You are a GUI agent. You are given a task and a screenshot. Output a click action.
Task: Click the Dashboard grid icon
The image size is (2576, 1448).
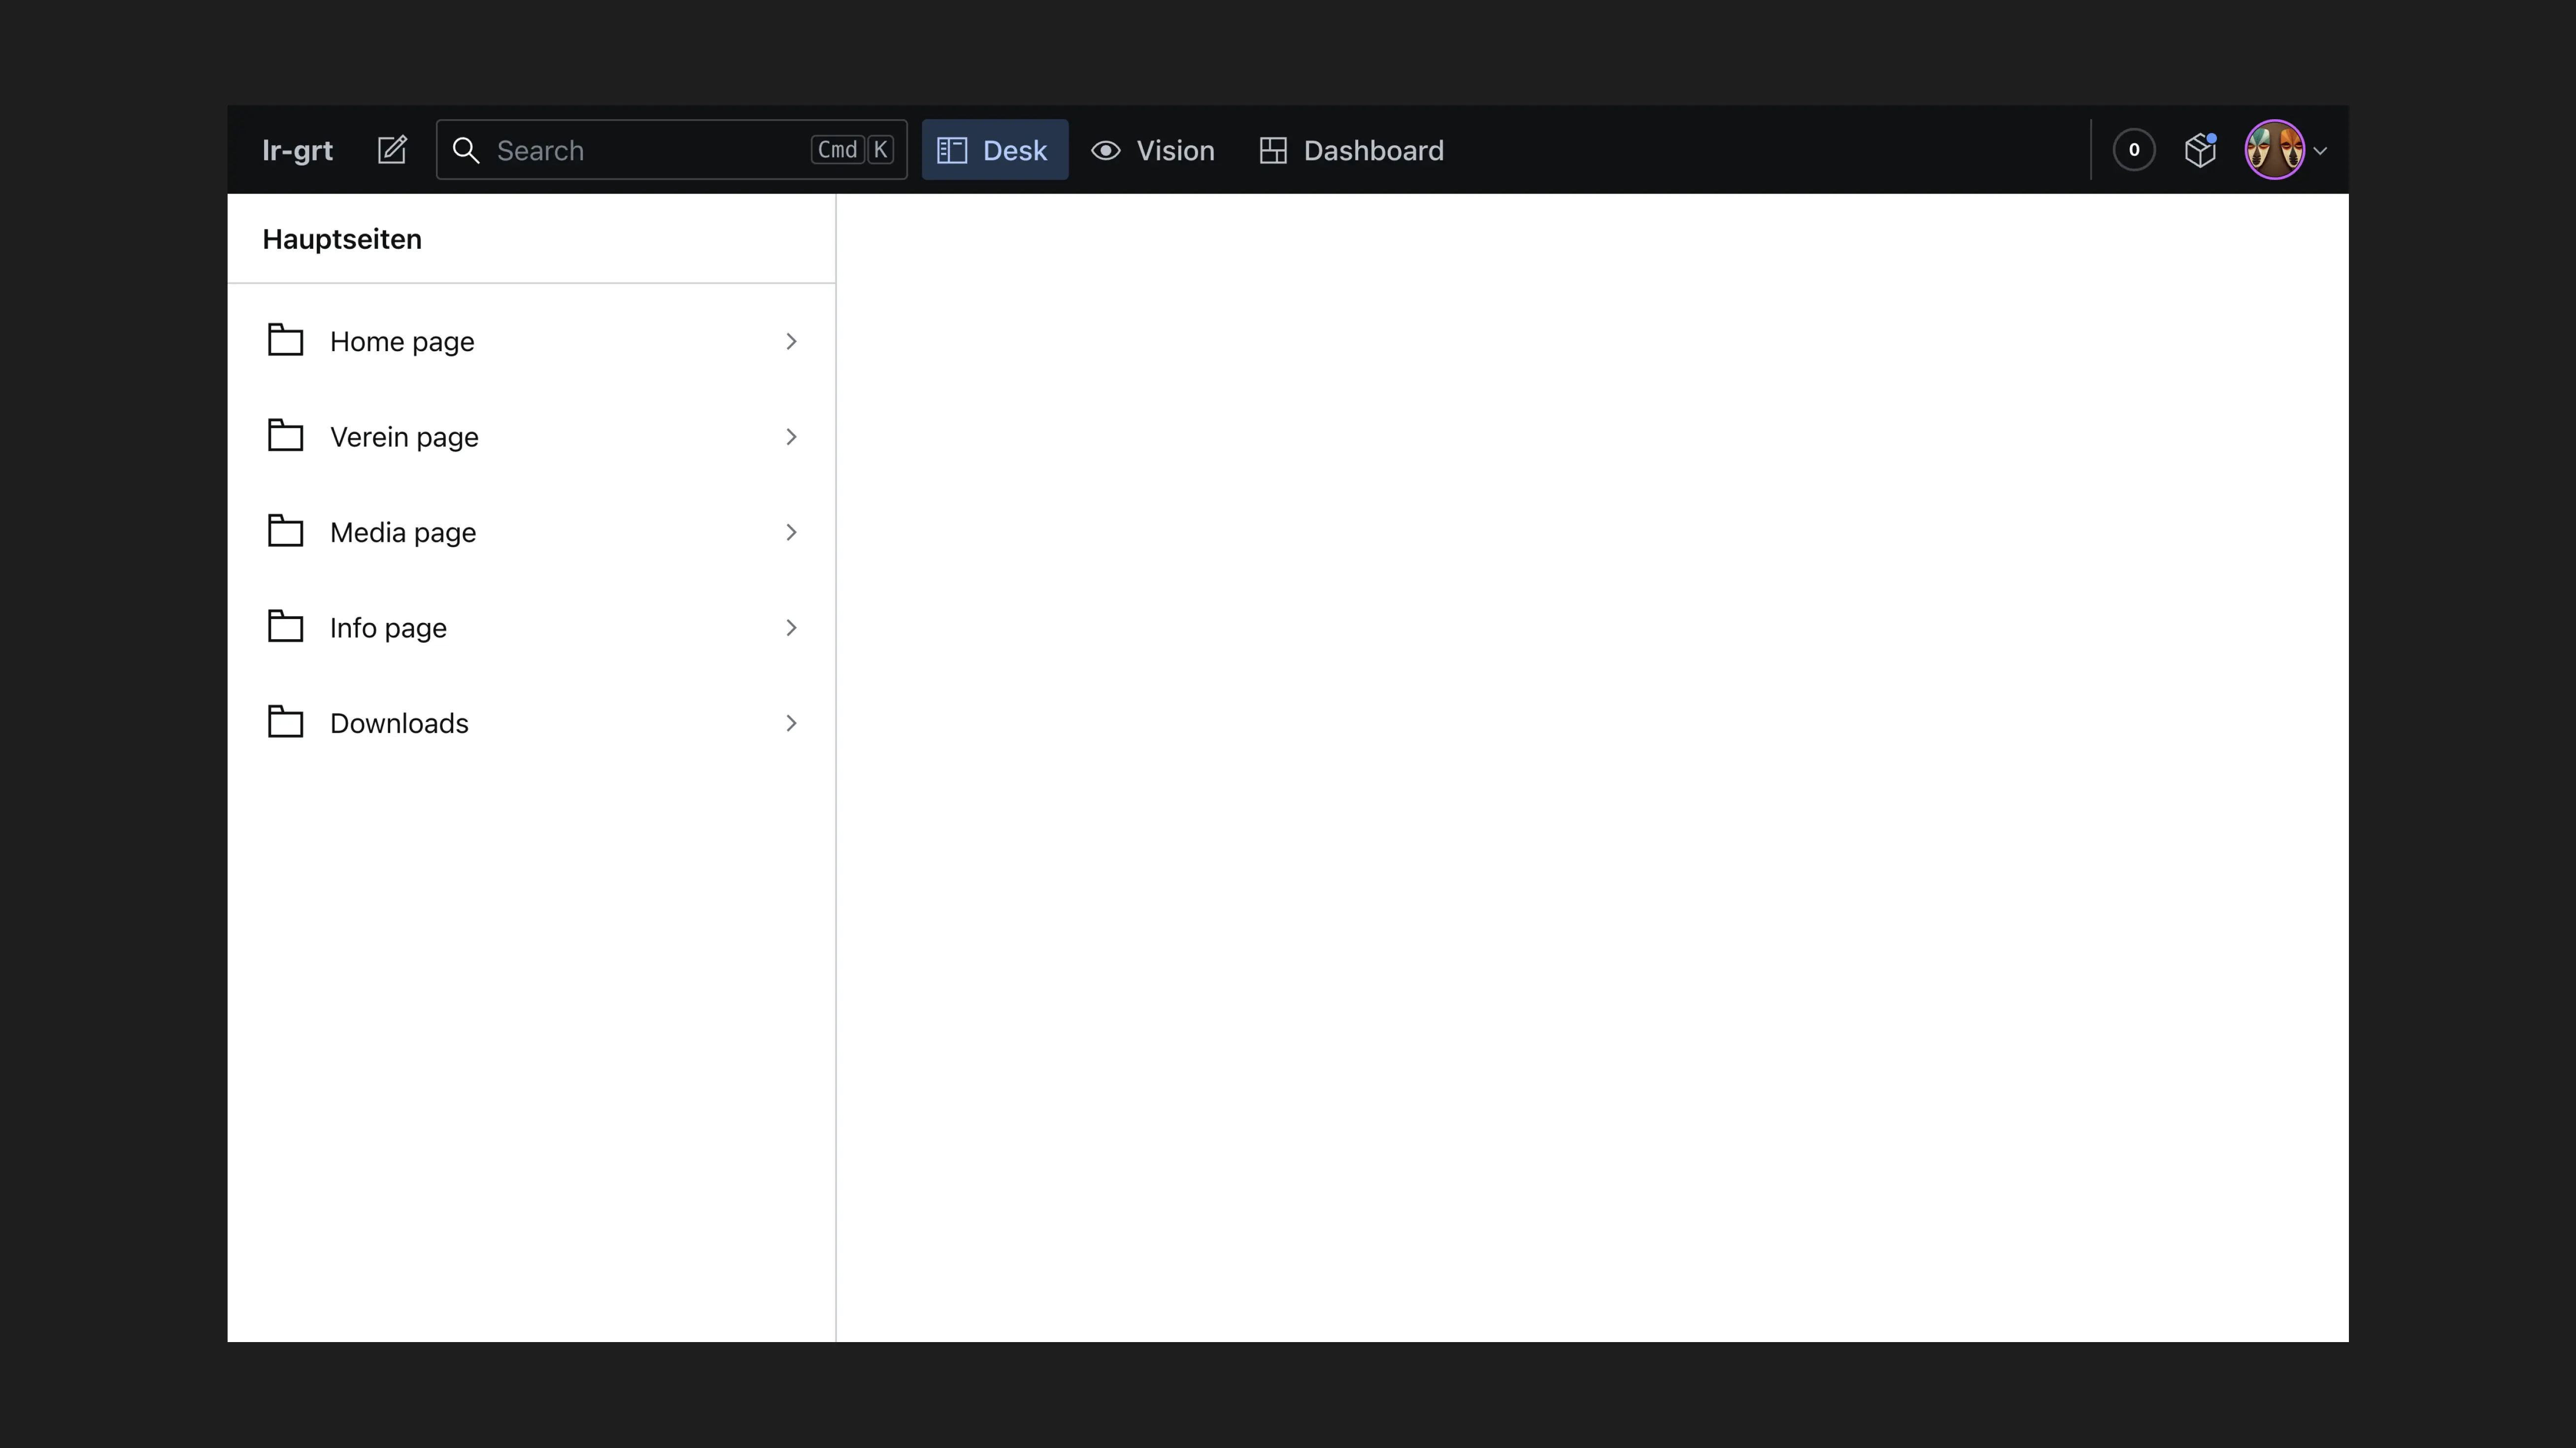point(1273,150)
